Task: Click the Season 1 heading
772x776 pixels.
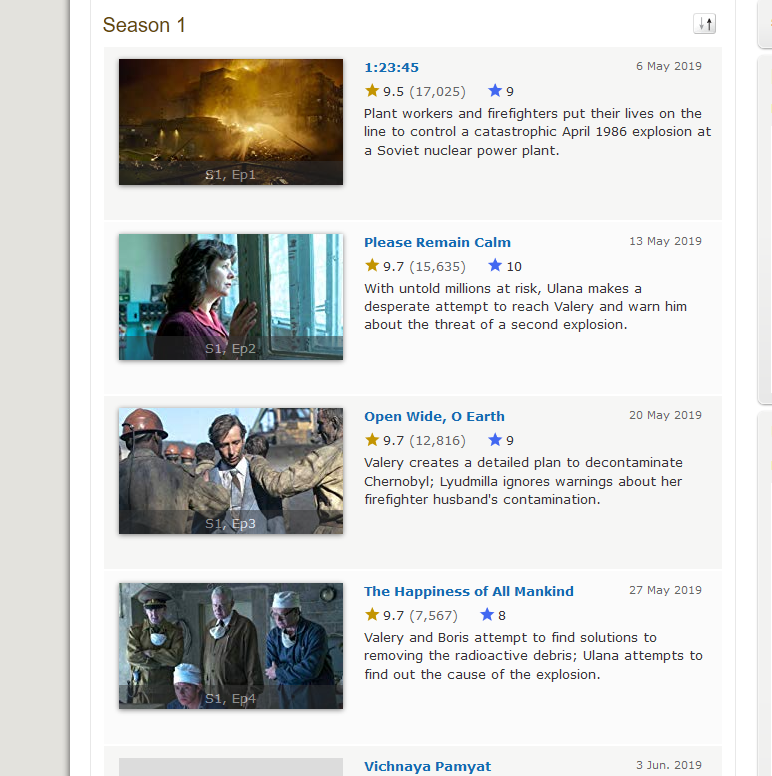Action: (x=144, y=25)
